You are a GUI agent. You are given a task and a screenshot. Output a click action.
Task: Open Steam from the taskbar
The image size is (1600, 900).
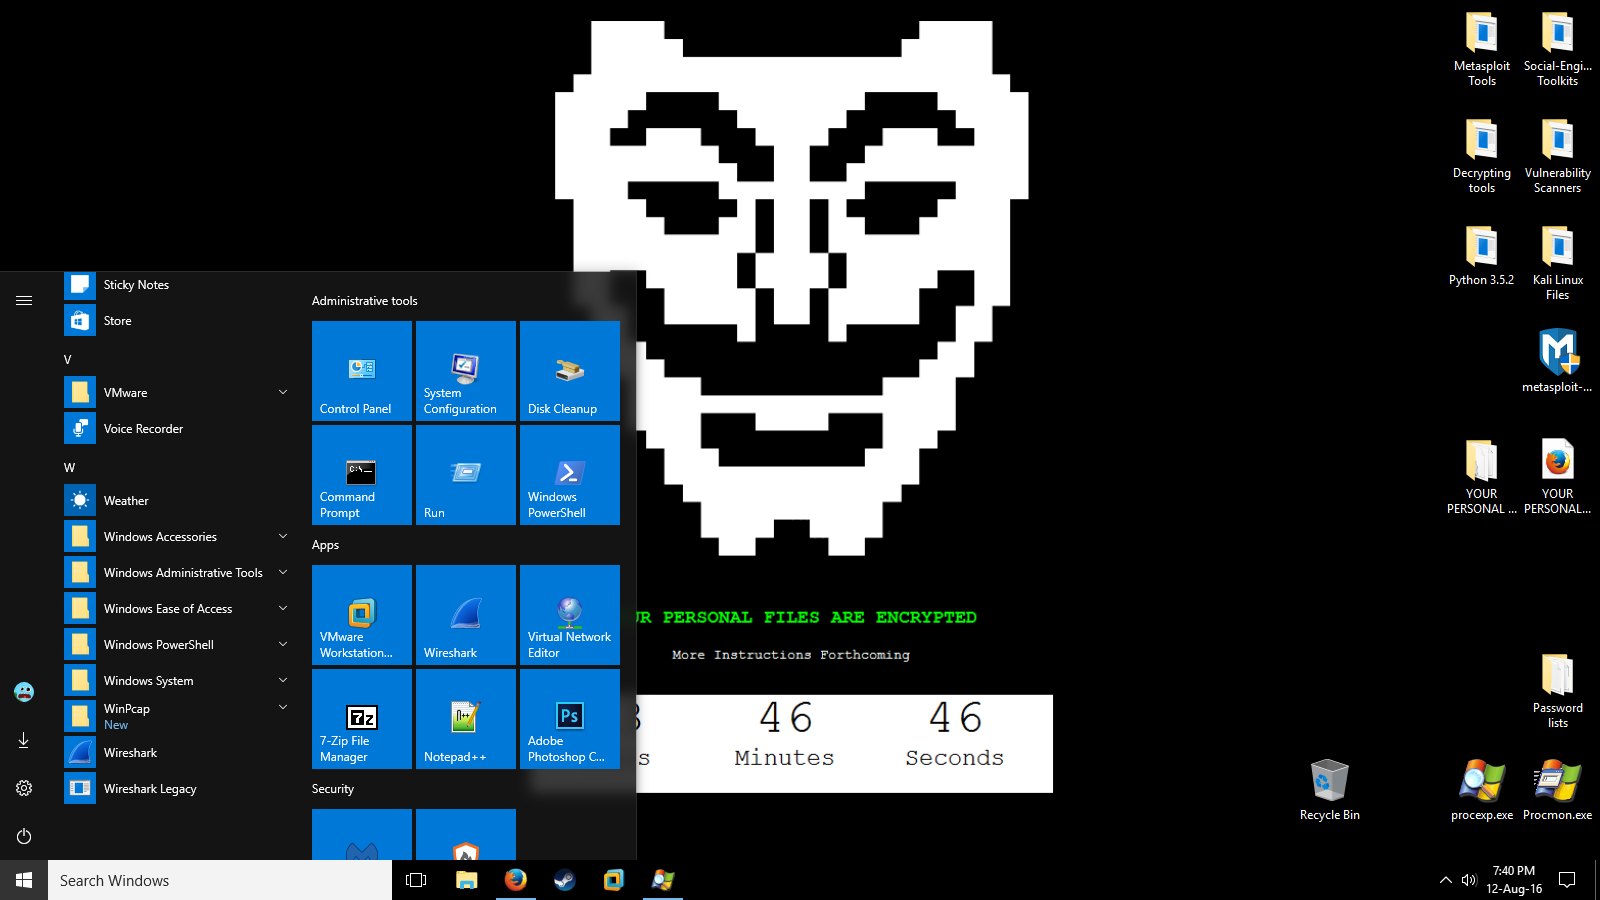point(565,880)
